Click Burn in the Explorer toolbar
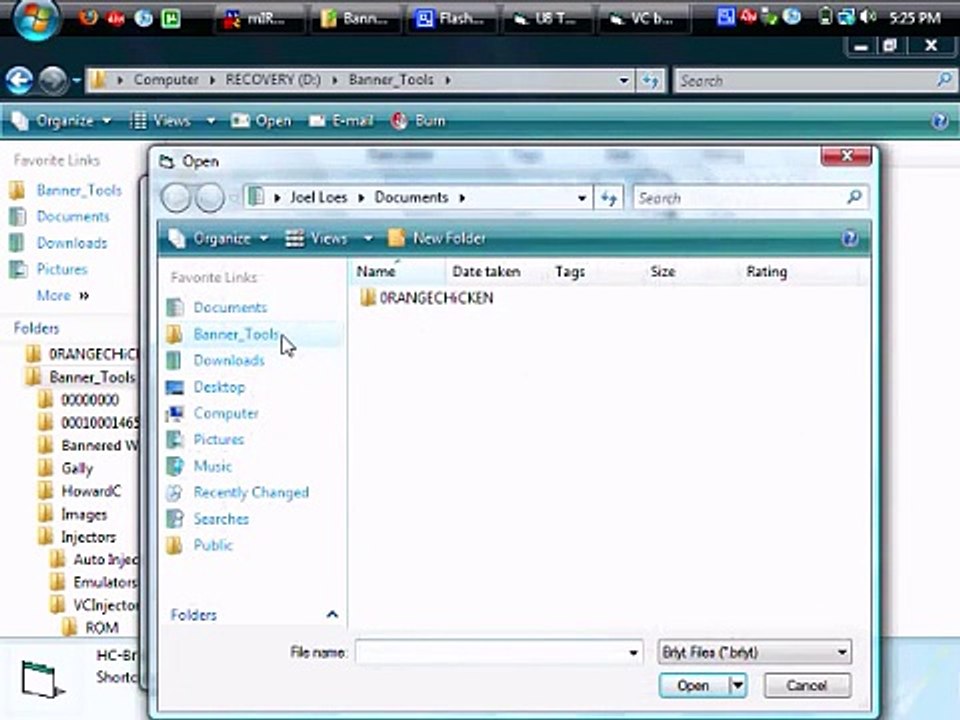960x720 pixels. point(418,121)
